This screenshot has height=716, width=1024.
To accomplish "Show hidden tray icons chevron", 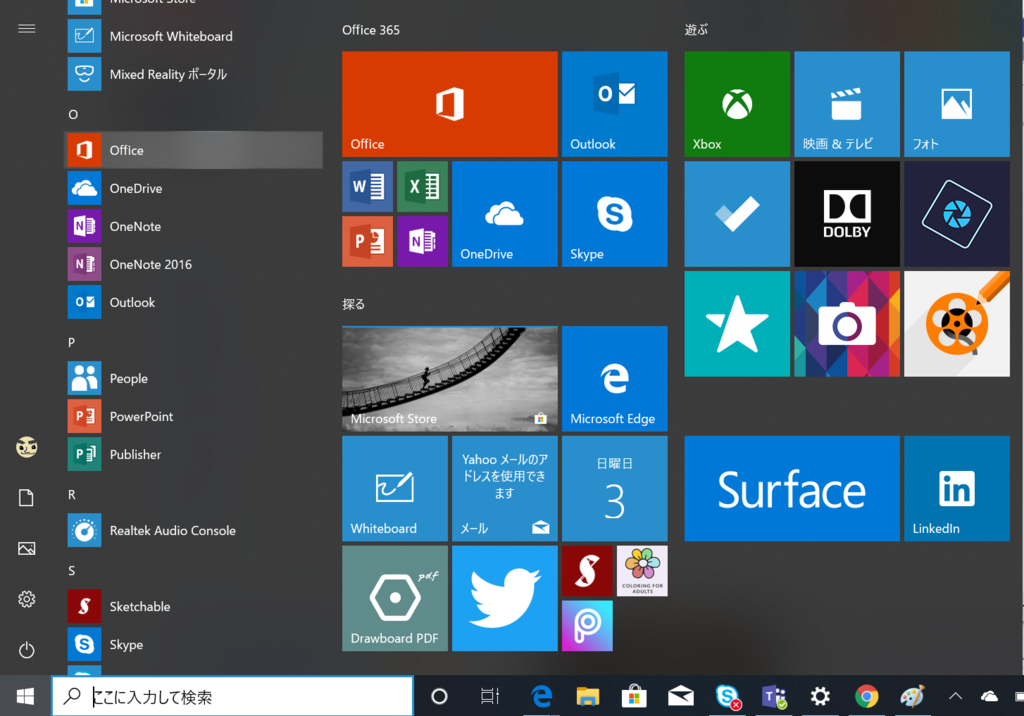I will 955,696.
